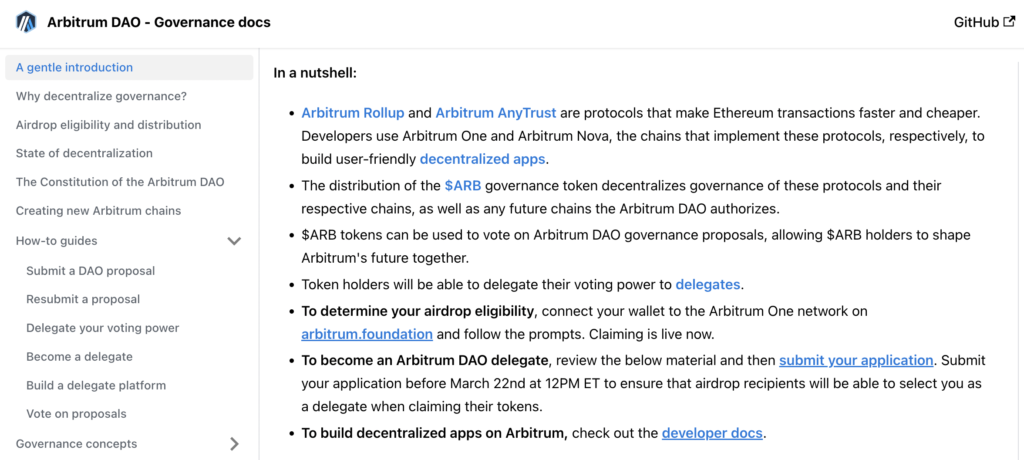Image resolution: width=1024 pixels, height=460 pixels.
Task: Expand the Governance concepts chevron
Action: (x=234, y=444)
